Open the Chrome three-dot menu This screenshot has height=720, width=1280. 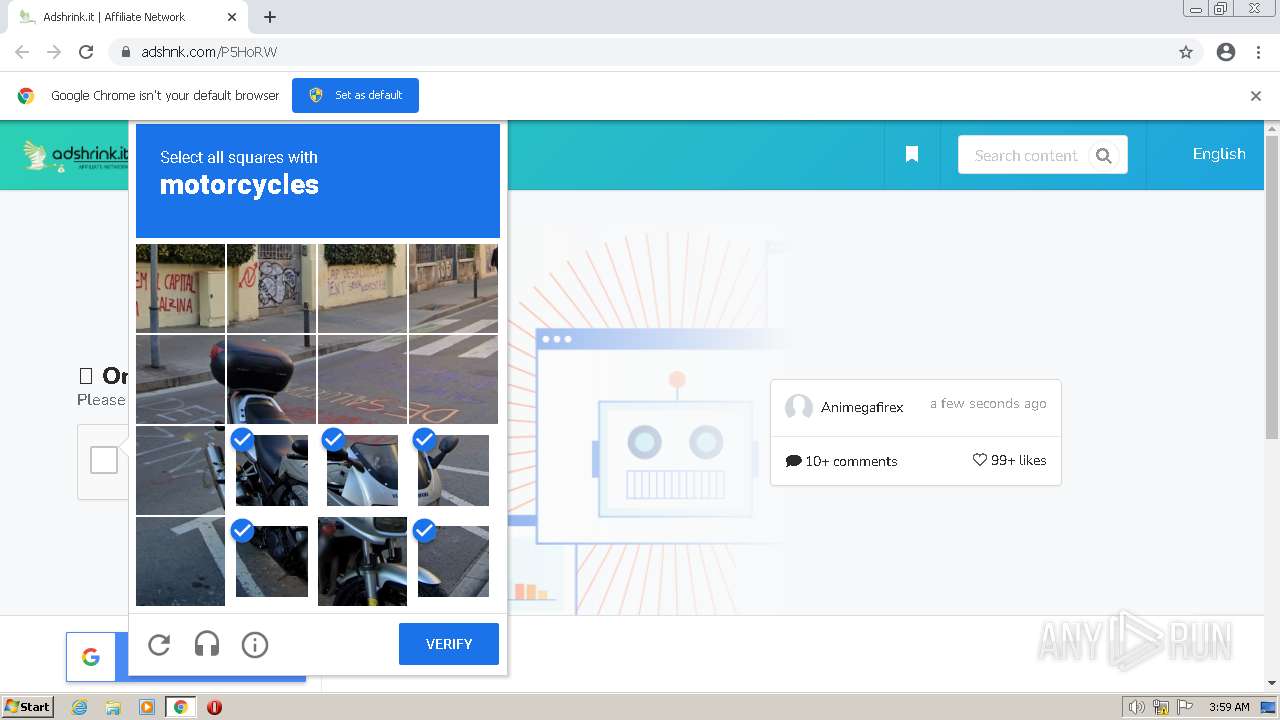click(x=1259, y=52)
